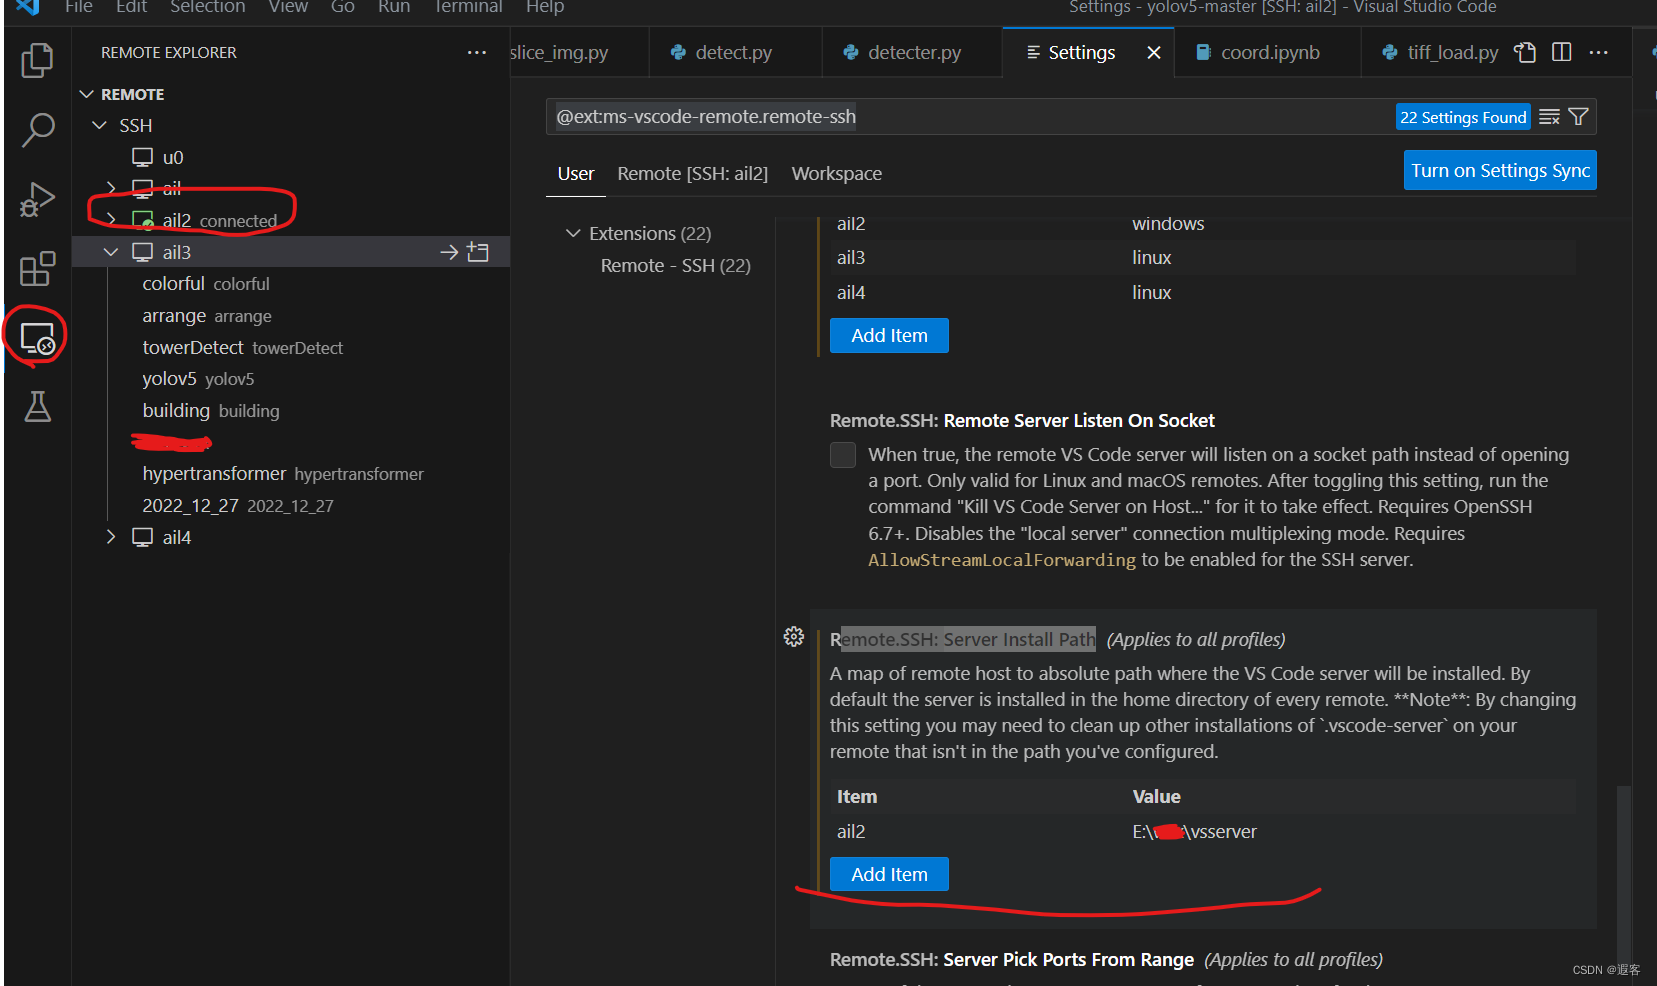The width and height of the screenshot is (1657, 986).
Task: Open the View menu
Action: pos(288,7)
